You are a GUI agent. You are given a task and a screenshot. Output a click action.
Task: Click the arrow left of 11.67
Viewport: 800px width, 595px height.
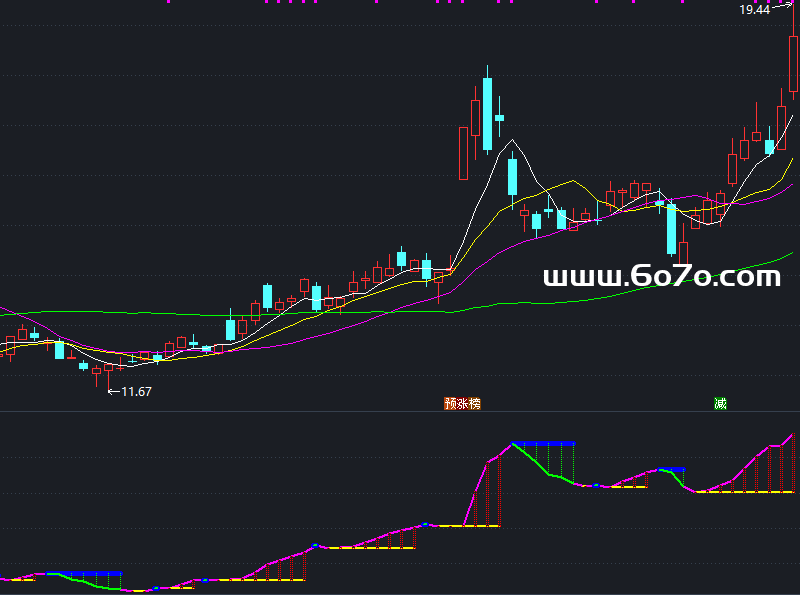(113, 392)
